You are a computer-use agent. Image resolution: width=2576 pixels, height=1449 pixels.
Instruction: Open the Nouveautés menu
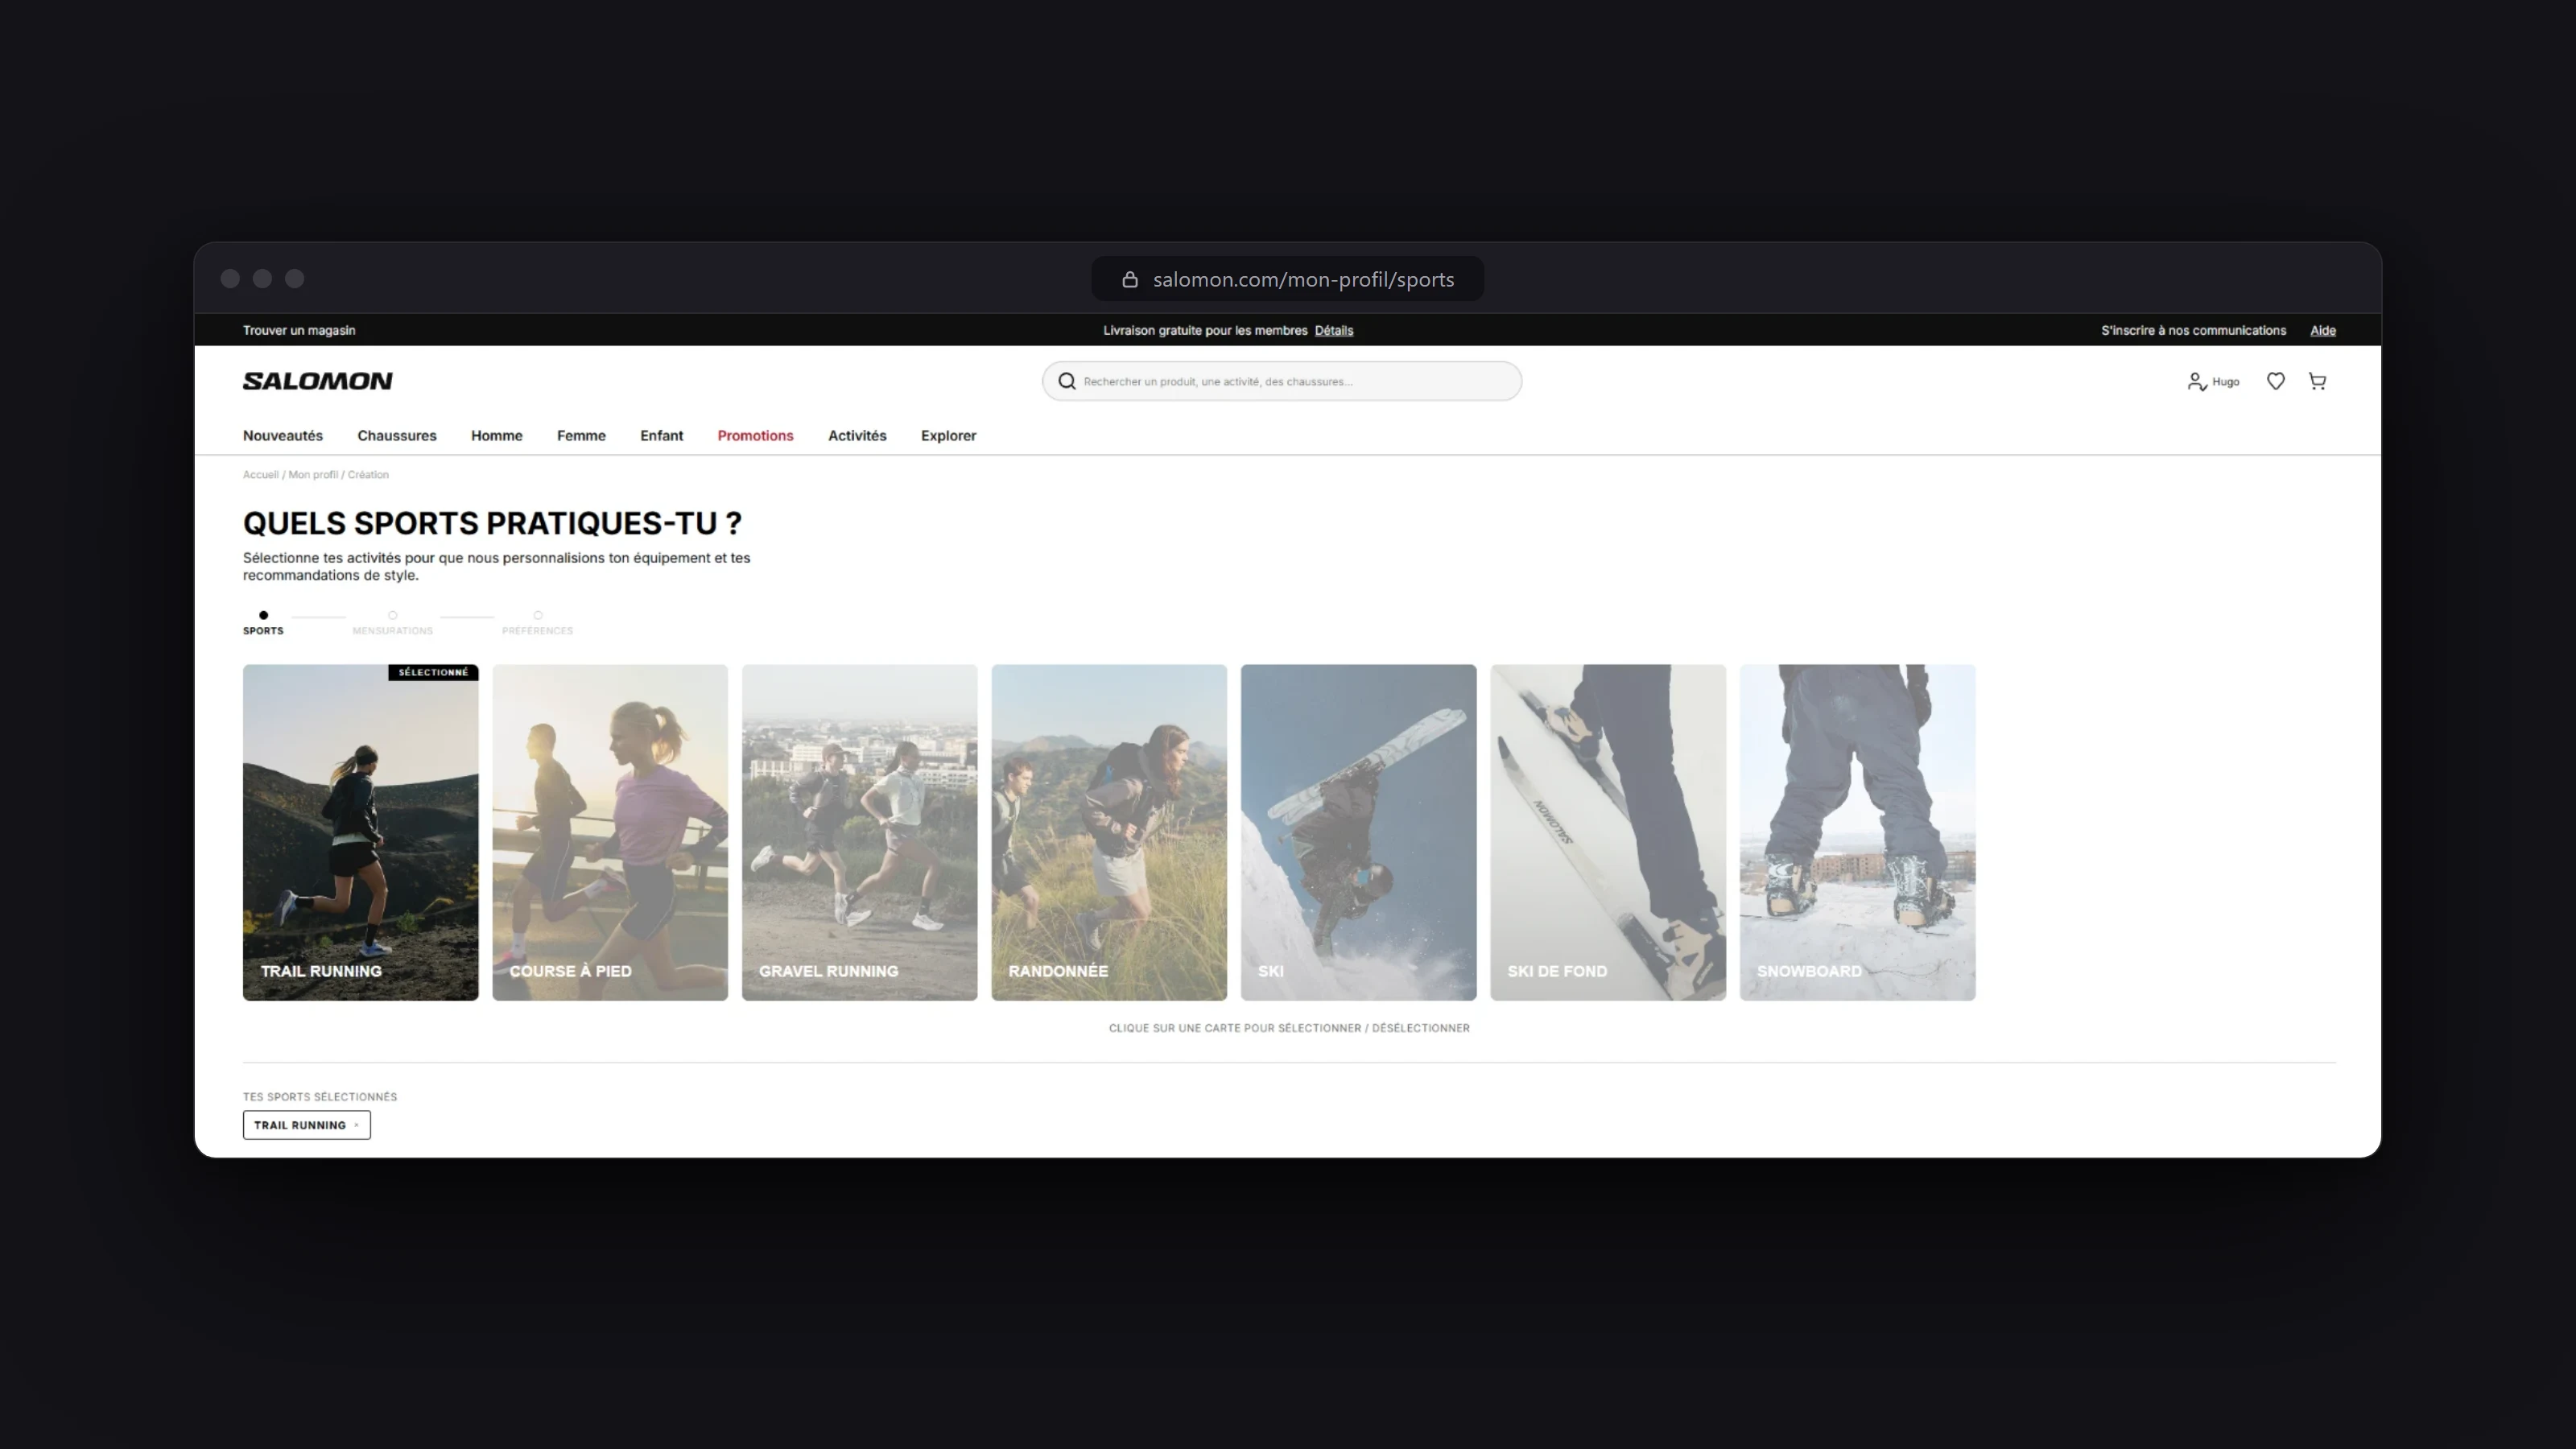pyautogui.click(x=283, y=436)
